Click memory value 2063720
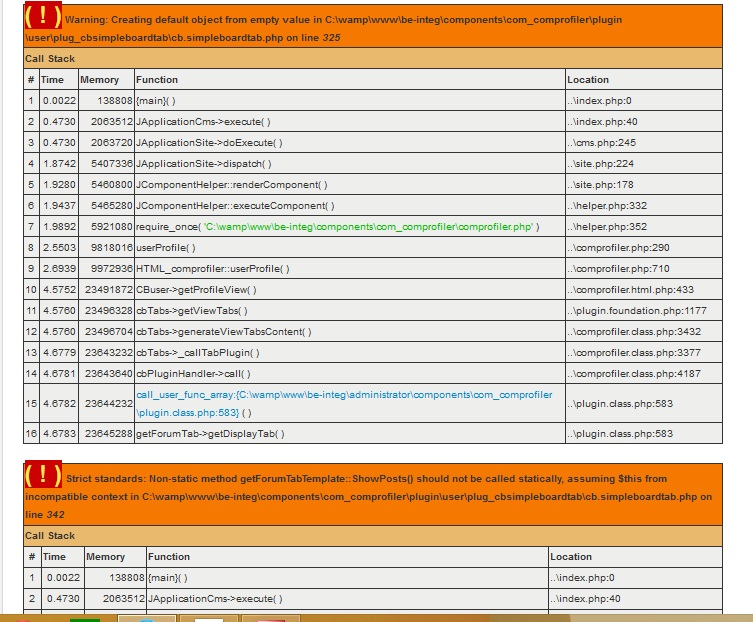Image resolution: width=753 pixels, height=622 pixels. click(112, 143)
